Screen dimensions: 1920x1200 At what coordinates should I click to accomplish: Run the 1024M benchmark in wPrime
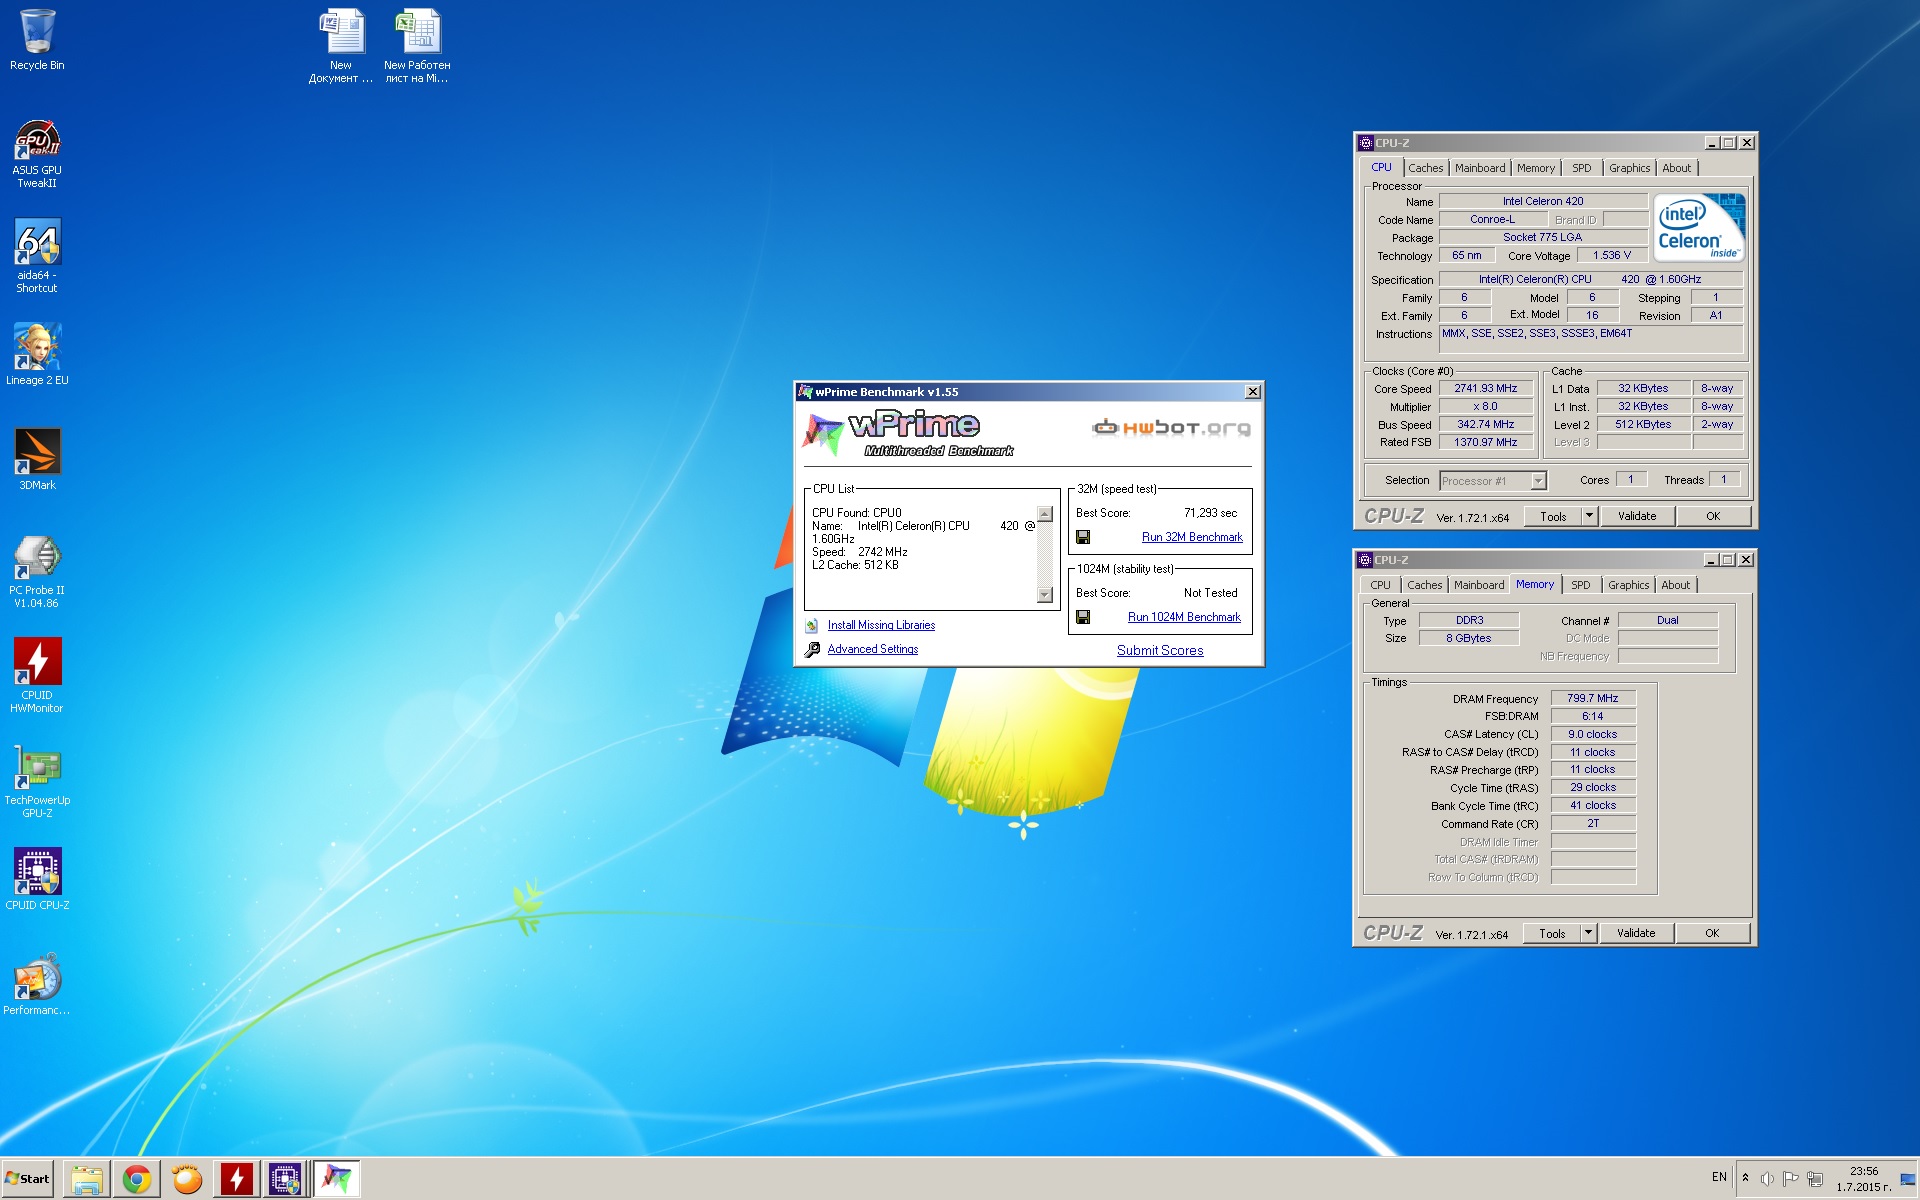(x=1184, y=617)
